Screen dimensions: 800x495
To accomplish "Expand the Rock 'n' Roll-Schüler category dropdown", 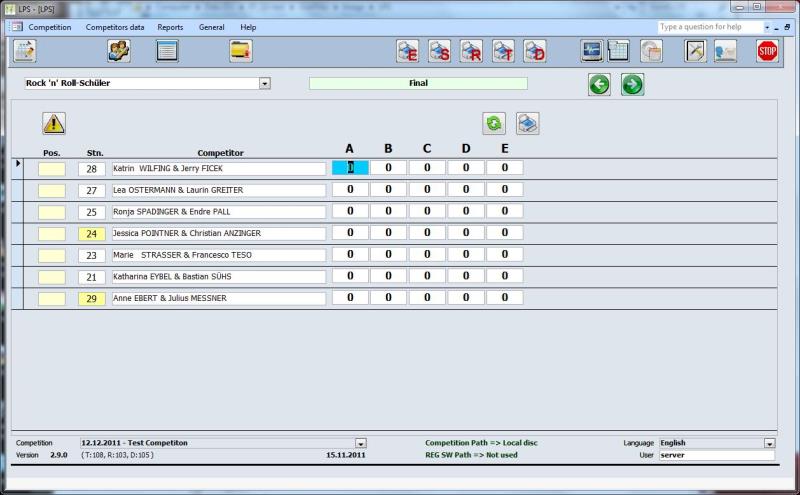I will click(x=265, y=84).
